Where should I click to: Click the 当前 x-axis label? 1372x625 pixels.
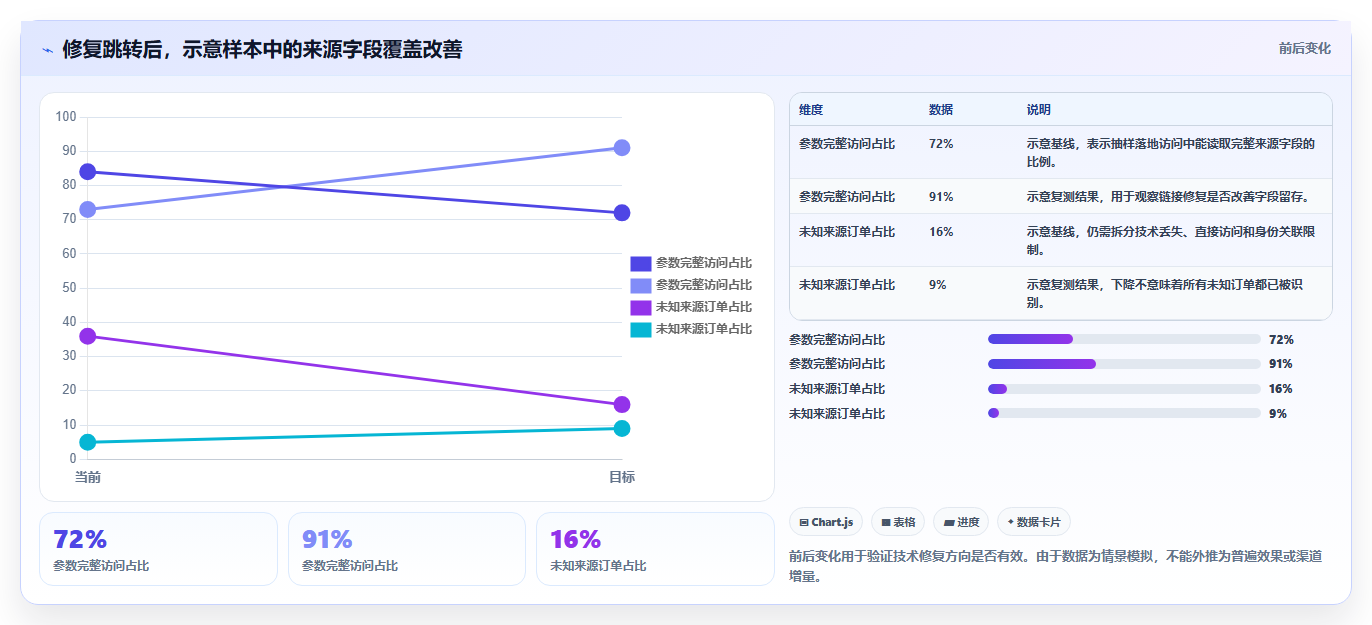pos(88,477)
